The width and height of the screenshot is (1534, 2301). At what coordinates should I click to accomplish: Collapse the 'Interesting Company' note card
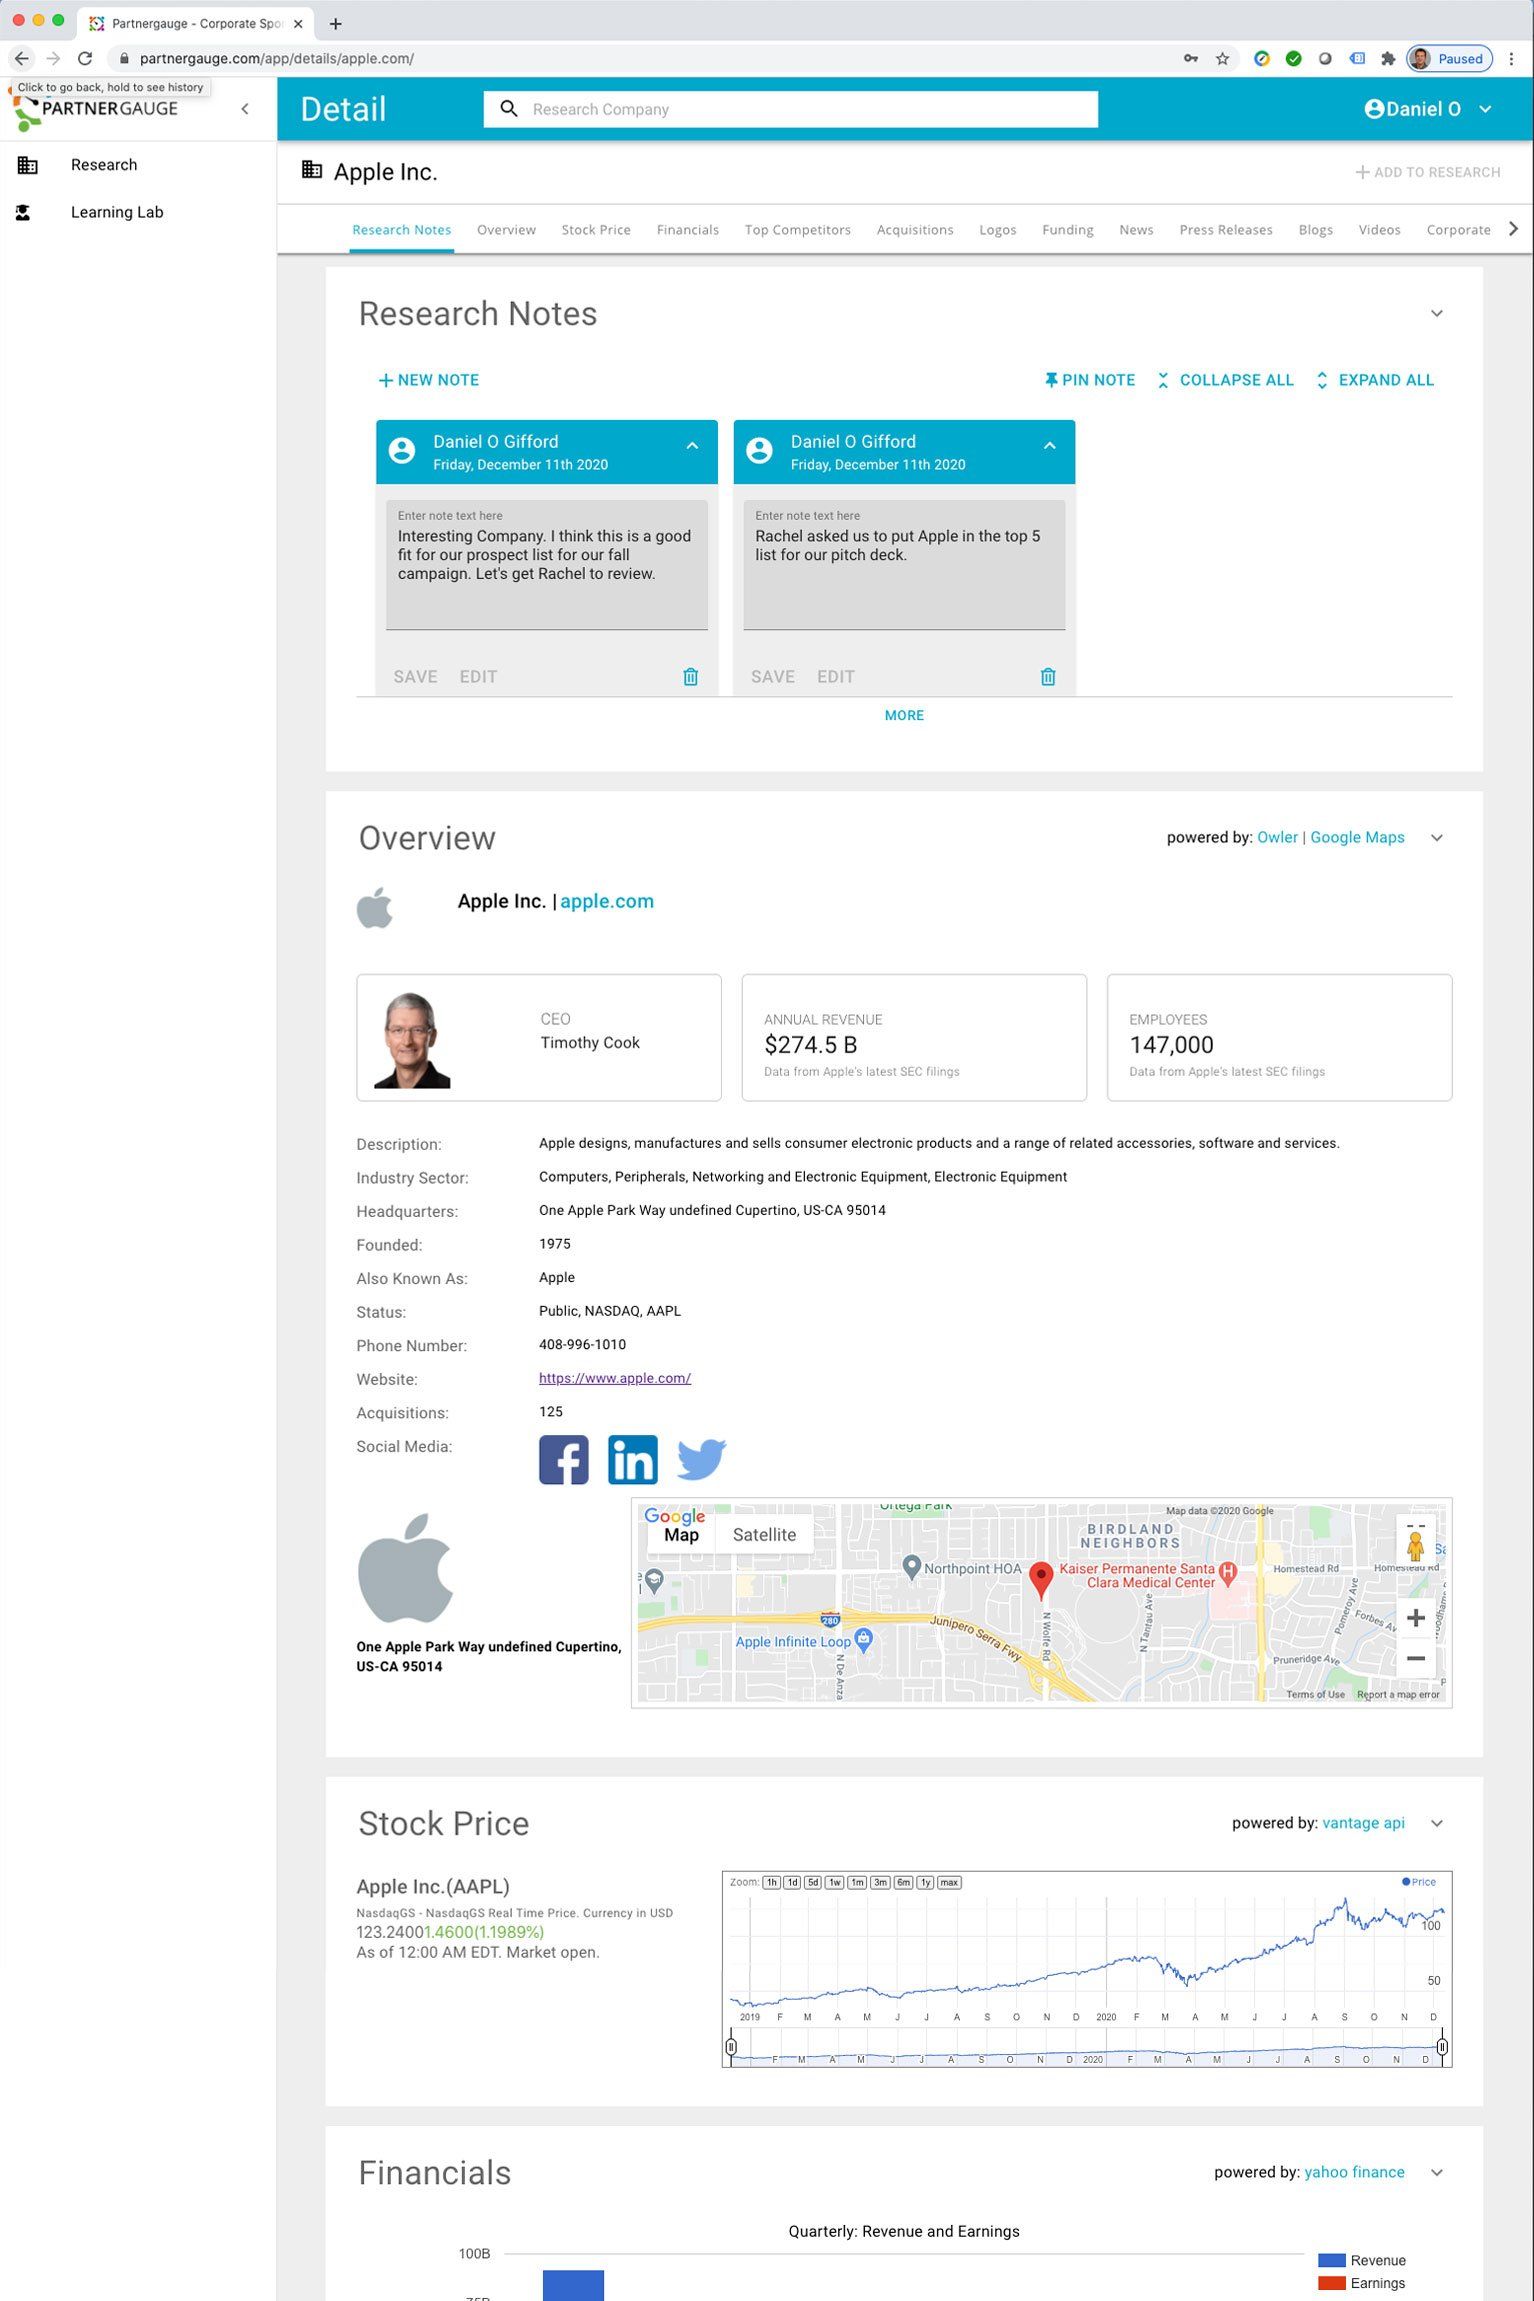[x=692, y=446]
